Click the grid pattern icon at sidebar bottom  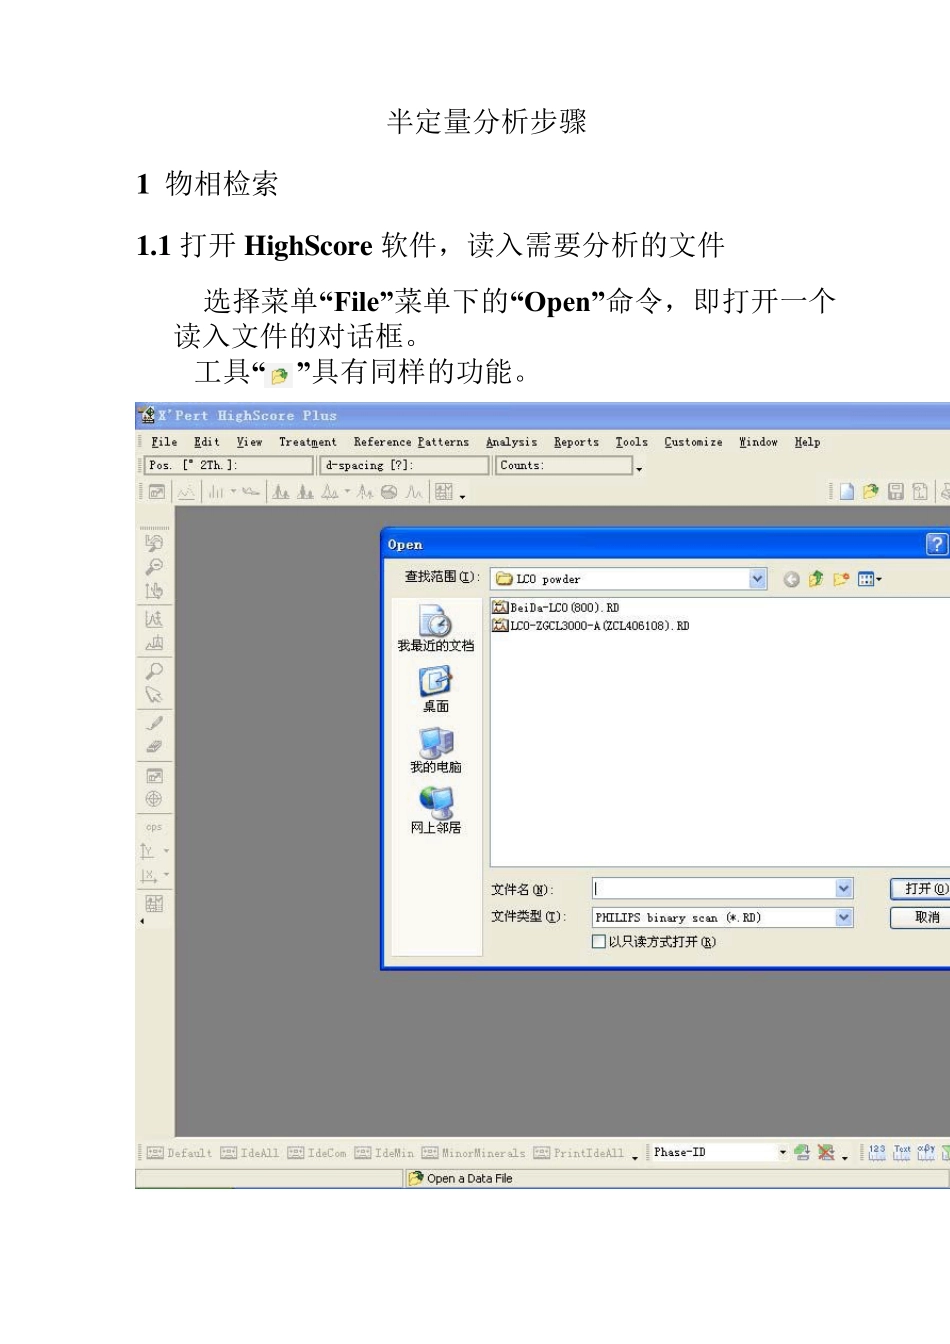pos(154,904)
